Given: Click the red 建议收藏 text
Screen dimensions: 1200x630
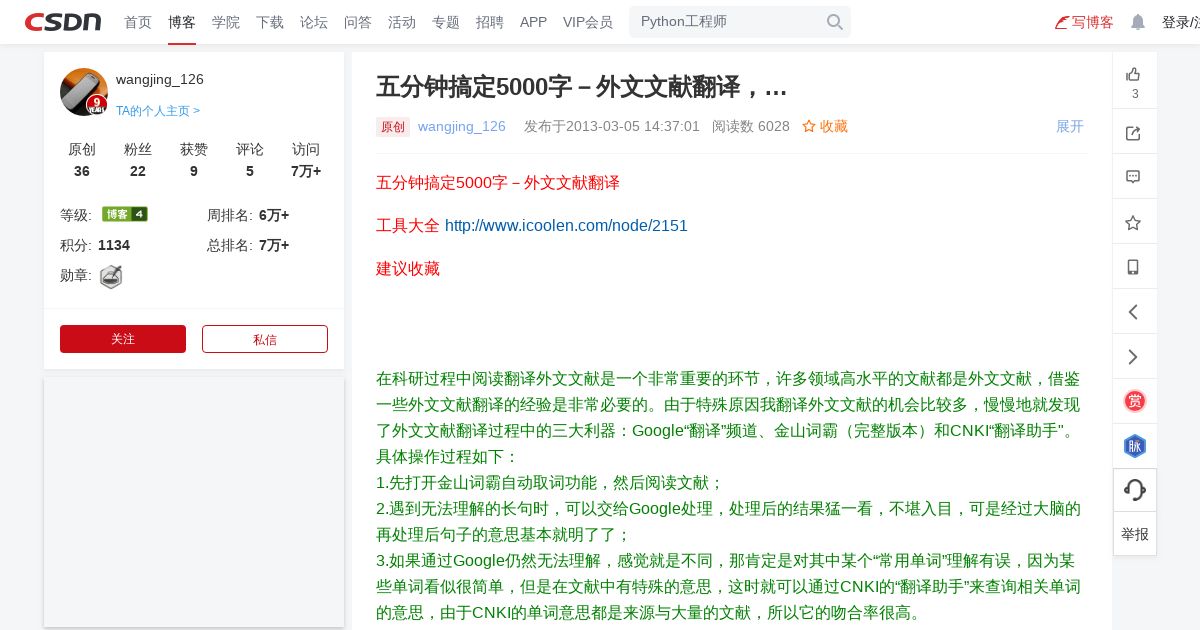Looking at the screenshot, I should [408, 269].
